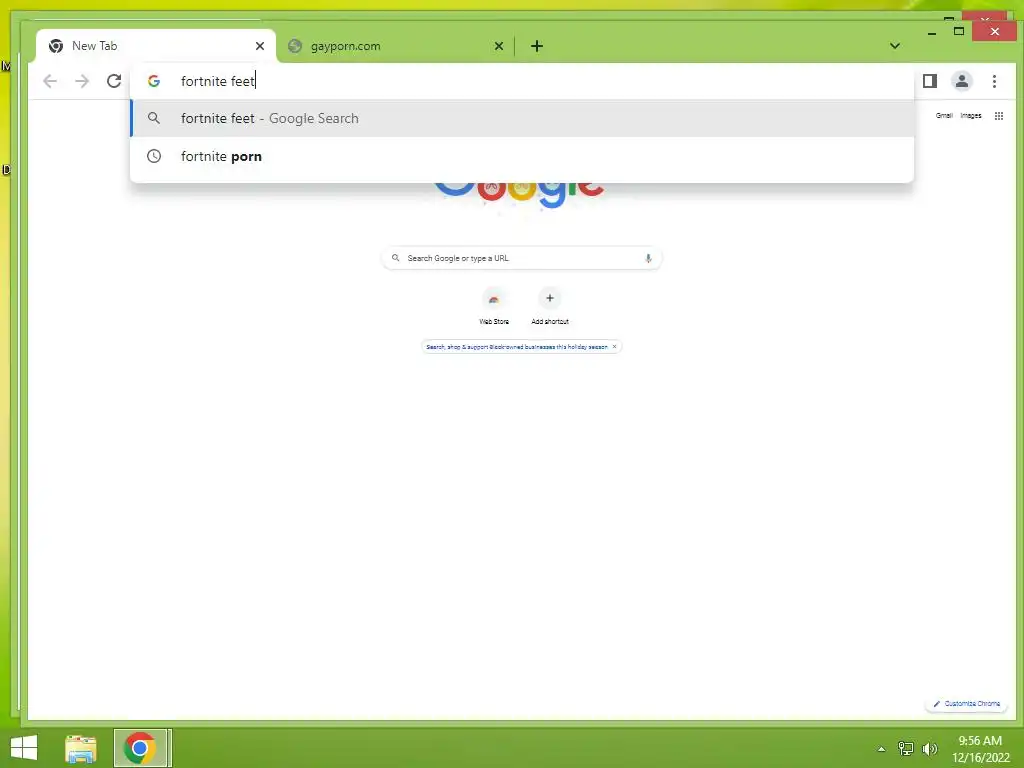Show hidden system tray icons
This screenshot has height=768, width=1024.
pyautogui.click(x=881, y=749)
